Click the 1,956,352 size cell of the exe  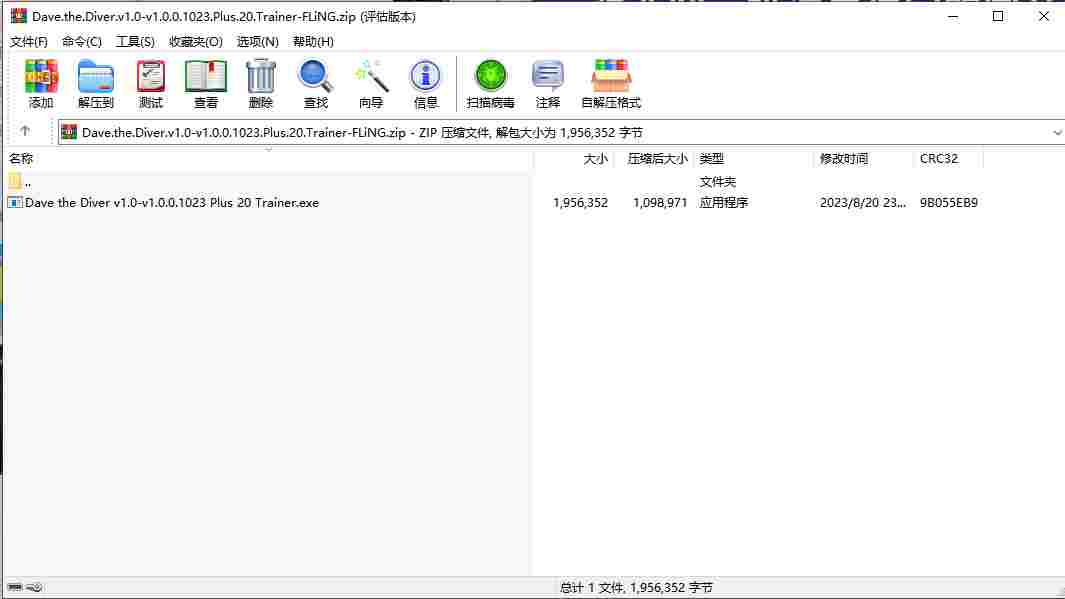pyautogui.click(x=580, y=202)
